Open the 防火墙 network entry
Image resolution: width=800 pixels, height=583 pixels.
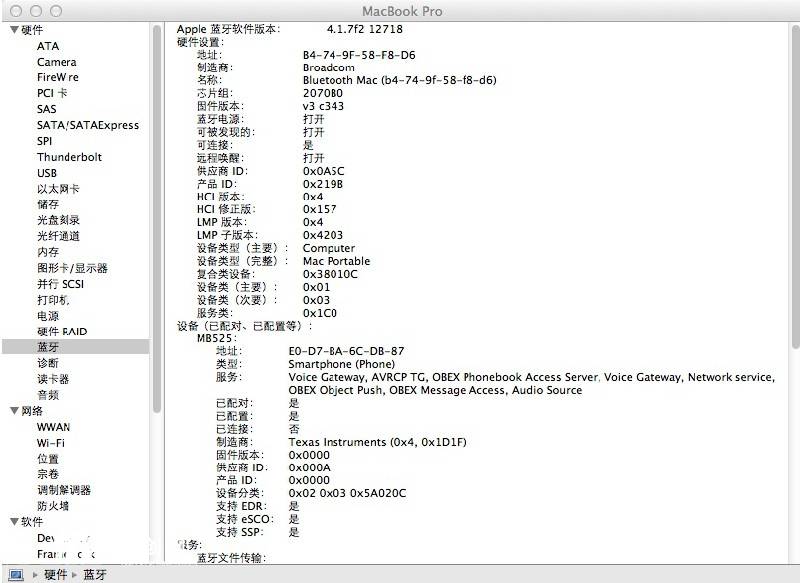53,506
